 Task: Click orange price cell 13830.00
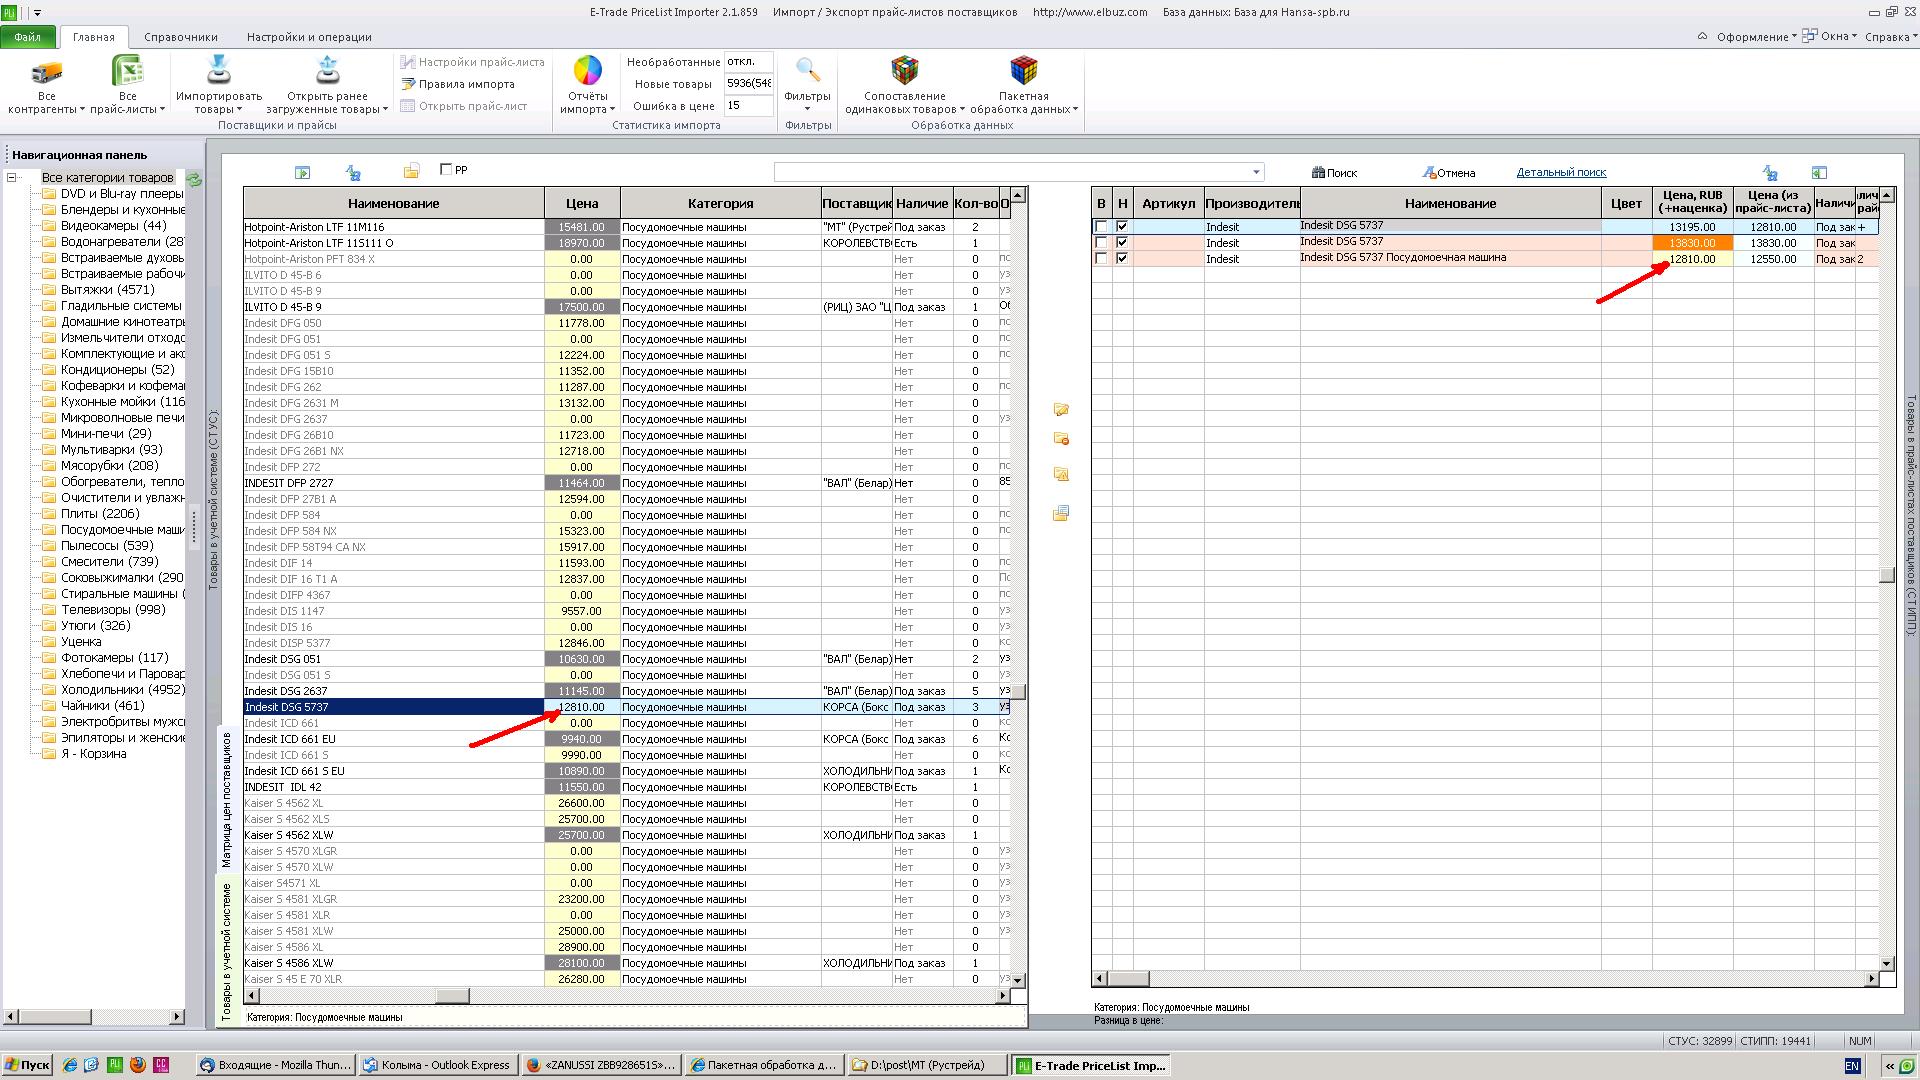[x=1692, y=243]
